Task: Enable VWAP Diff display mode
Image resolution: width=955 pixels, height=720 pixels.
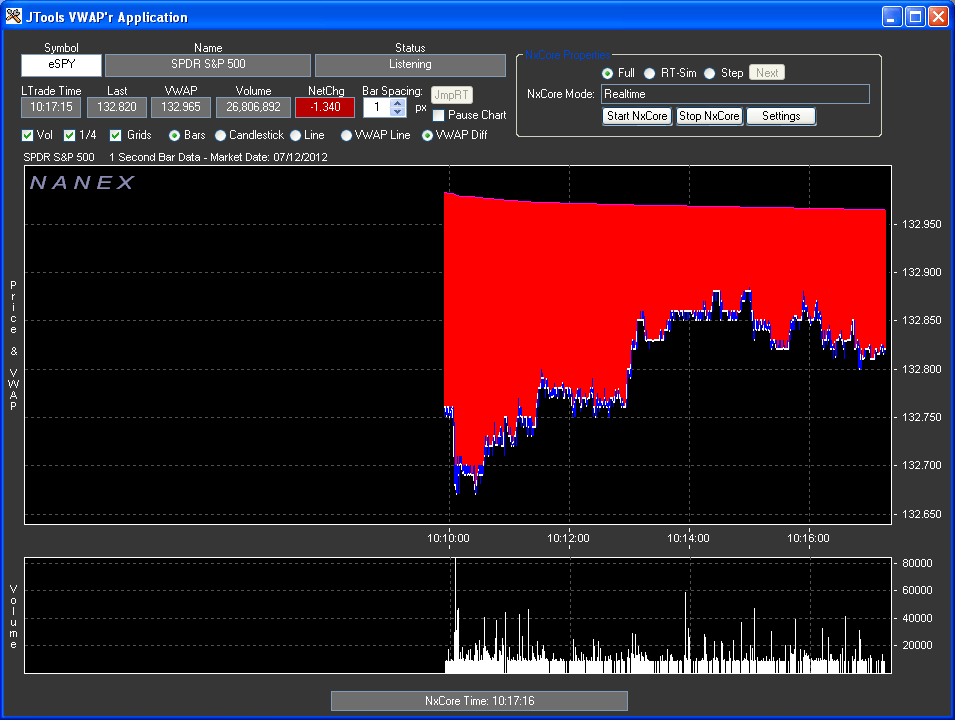Action: click(x=429, y=135)
